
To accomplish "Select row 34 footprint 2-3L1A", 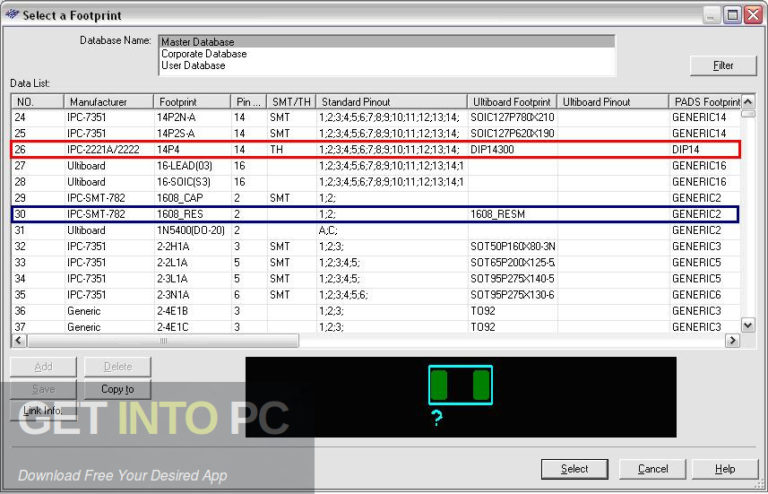I will [376, 279].
